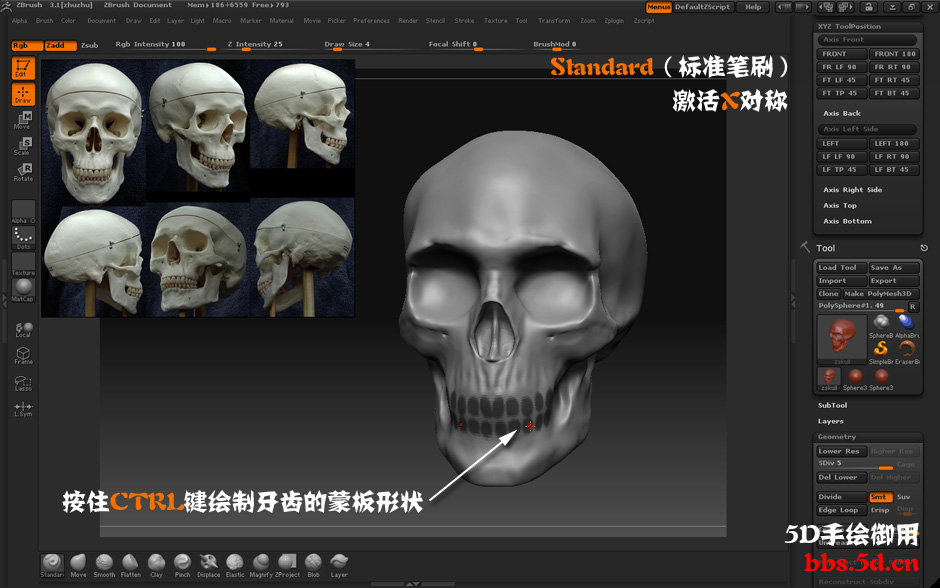940x588 pixels.
Task: Click Make PolyMesh3D button
Action: [881, 294]
